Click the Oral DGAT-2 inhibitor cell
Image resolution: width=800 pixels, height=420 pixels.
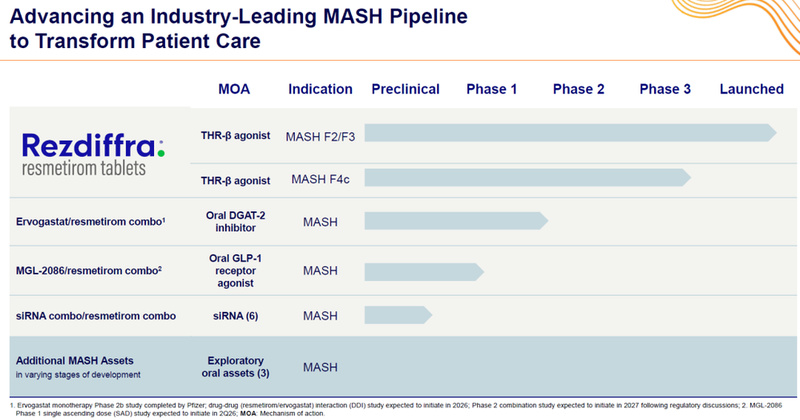[x=234, y=221]
